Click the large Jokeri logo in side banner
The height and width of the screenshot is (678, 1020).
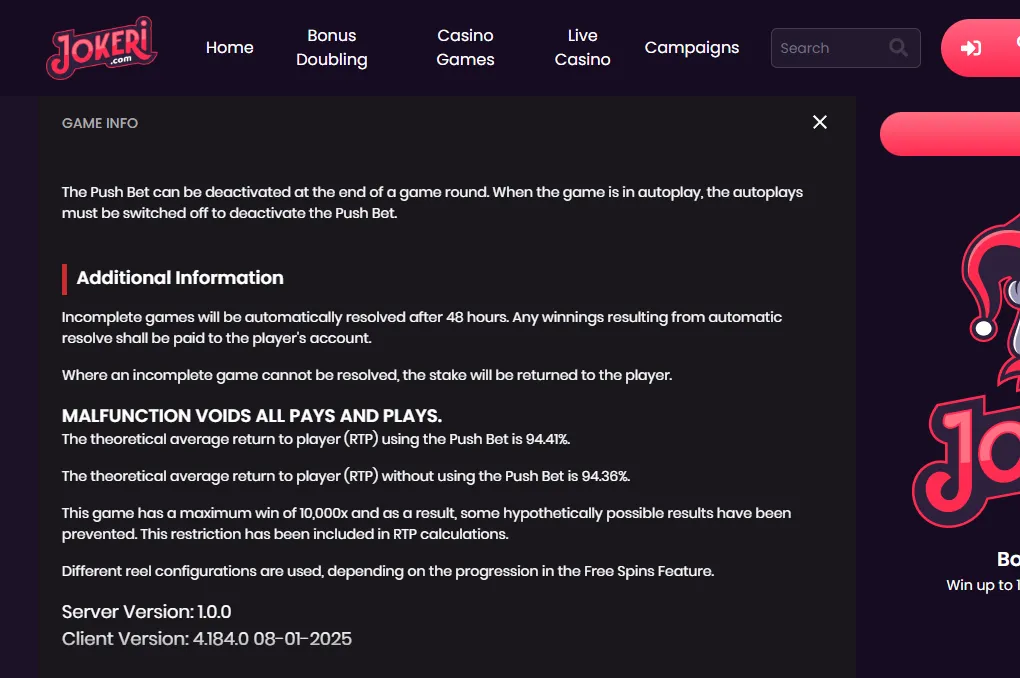point(967,462)
